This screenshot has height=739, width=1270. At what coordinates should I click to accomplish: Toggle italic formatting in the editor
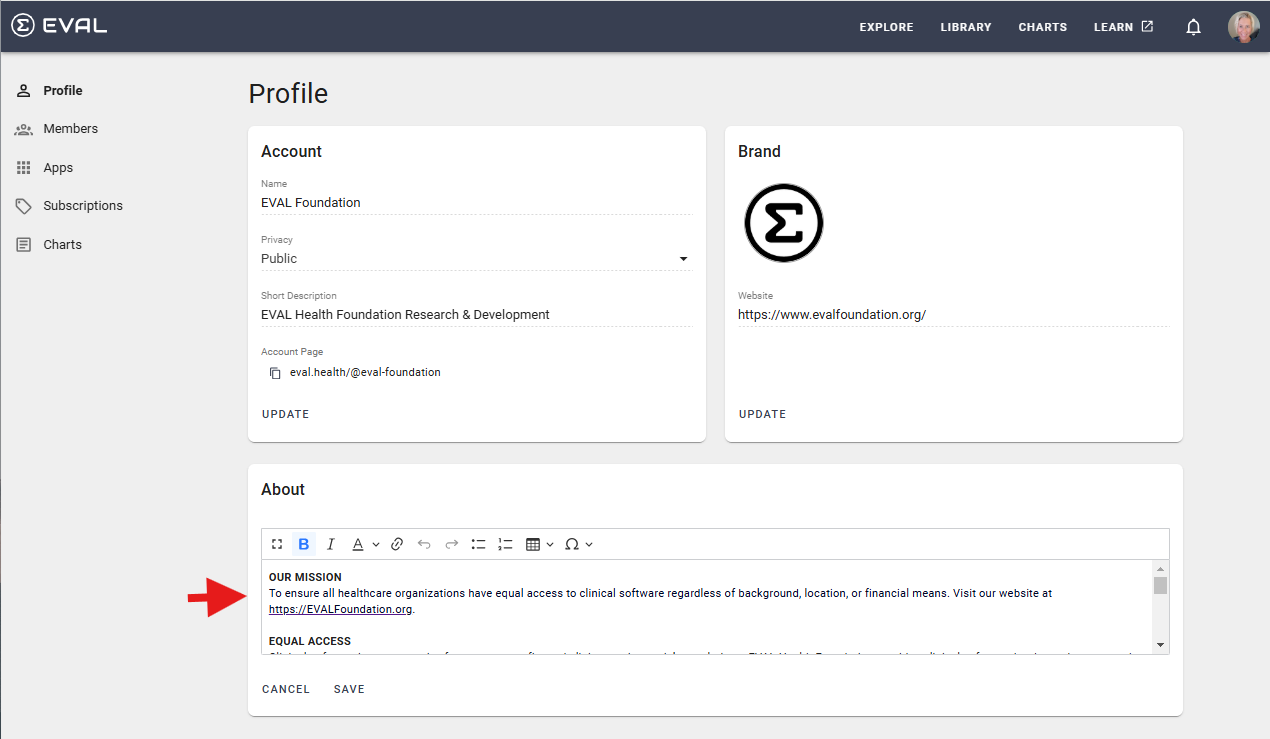(330, 544)
